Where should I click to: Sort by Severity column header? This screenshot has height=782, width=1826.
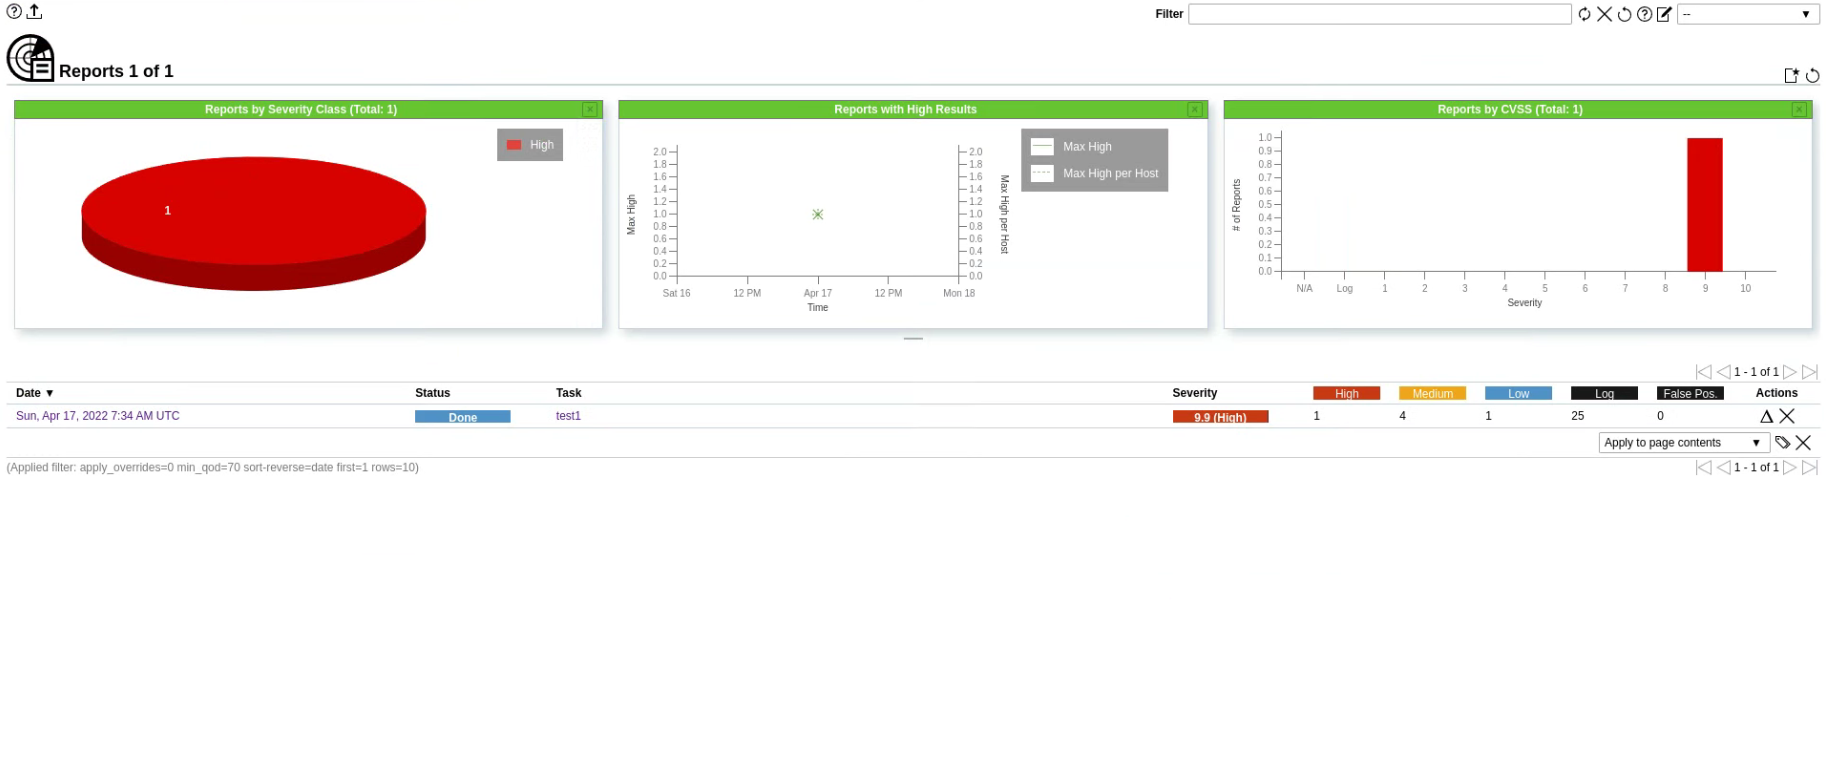[1195, 393]
